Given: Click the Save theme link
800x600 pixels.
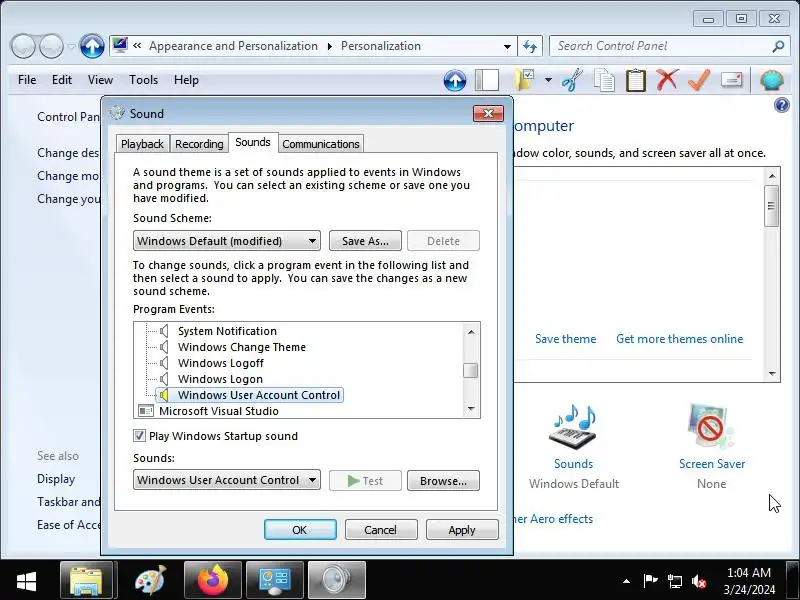Looking at the screenshot, I should pos(565,339).
